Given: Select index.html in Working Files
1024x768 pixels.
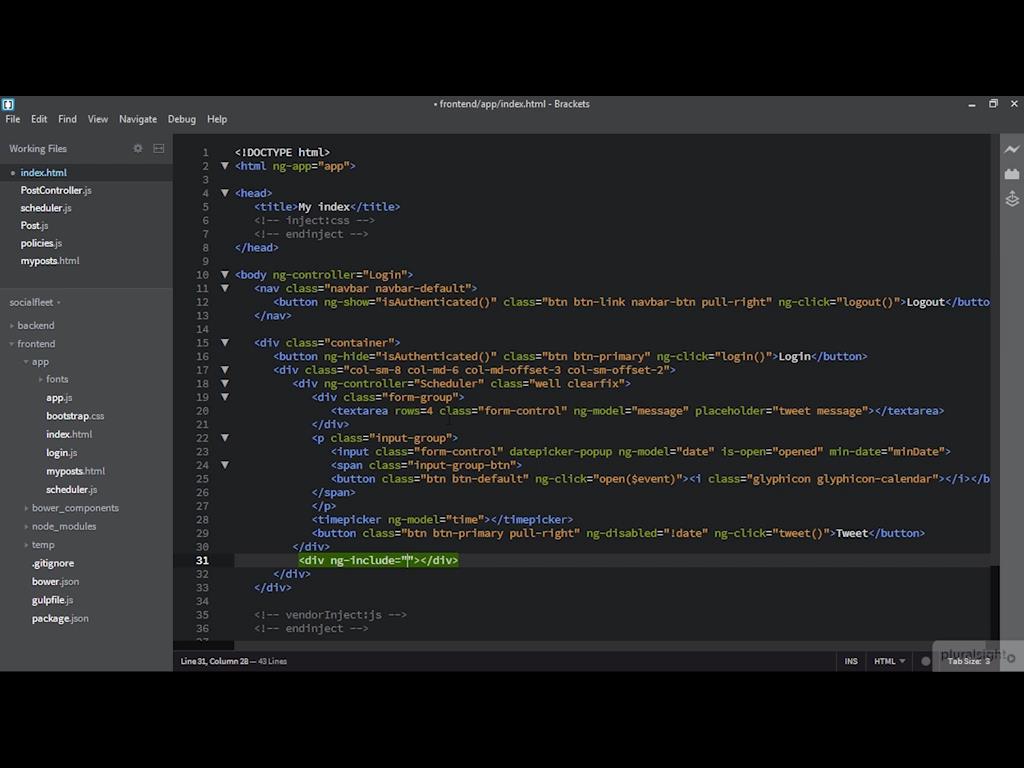Looking at the screenshot, I should coord(44,172).
